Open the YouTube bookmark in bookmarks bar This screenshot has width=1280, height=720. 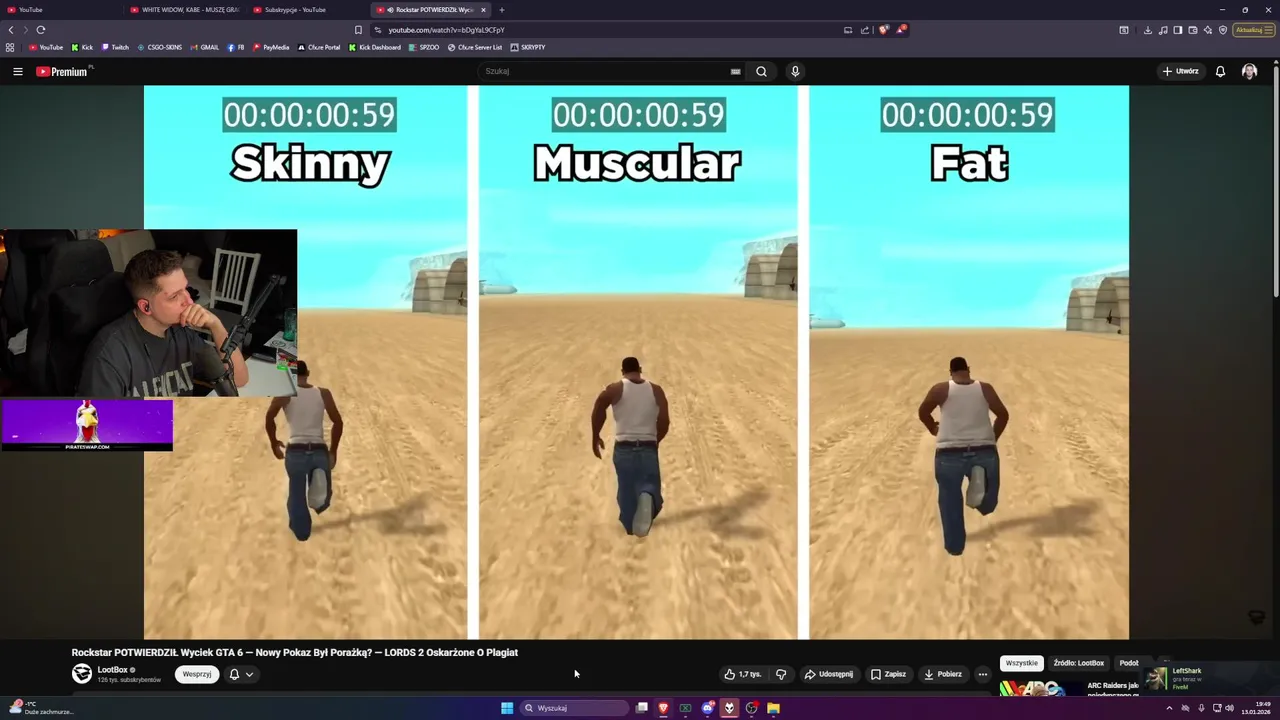click(x=46, y=47)
